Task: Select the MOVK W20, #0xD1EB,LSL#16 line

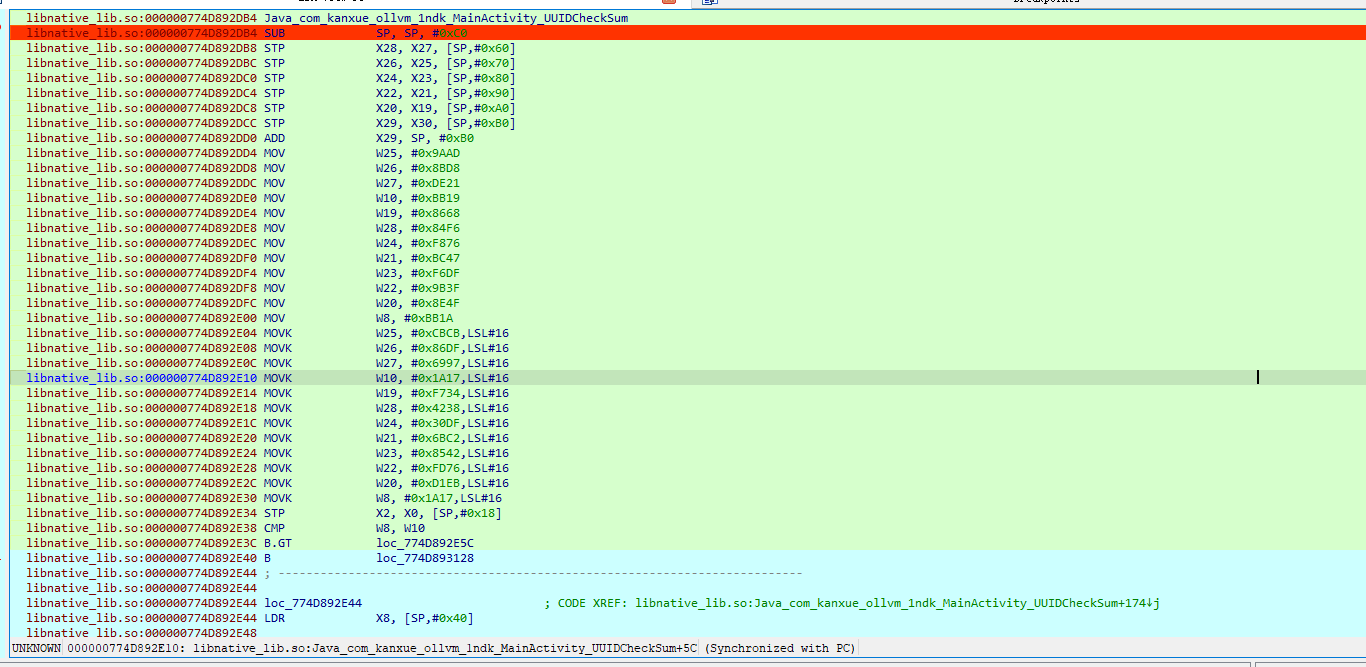Action: (x=268, y=483)
